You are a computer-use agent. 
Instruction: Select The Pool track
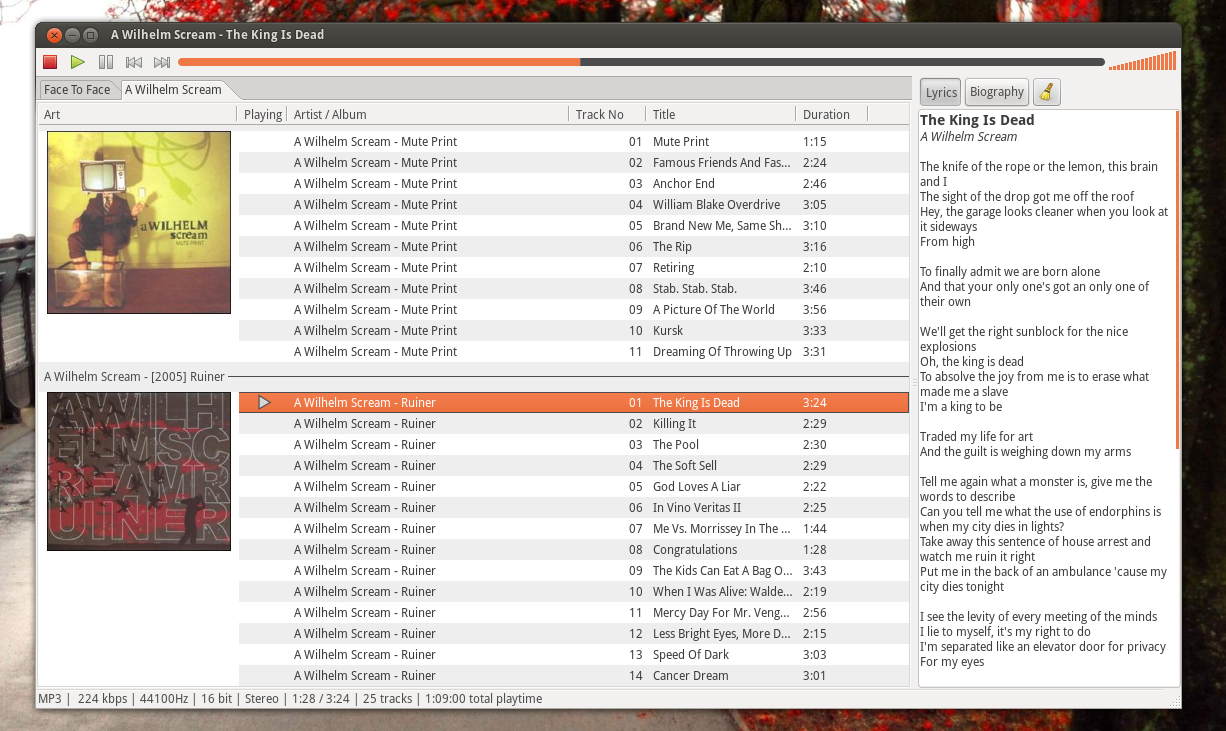(x=573, y=445)
